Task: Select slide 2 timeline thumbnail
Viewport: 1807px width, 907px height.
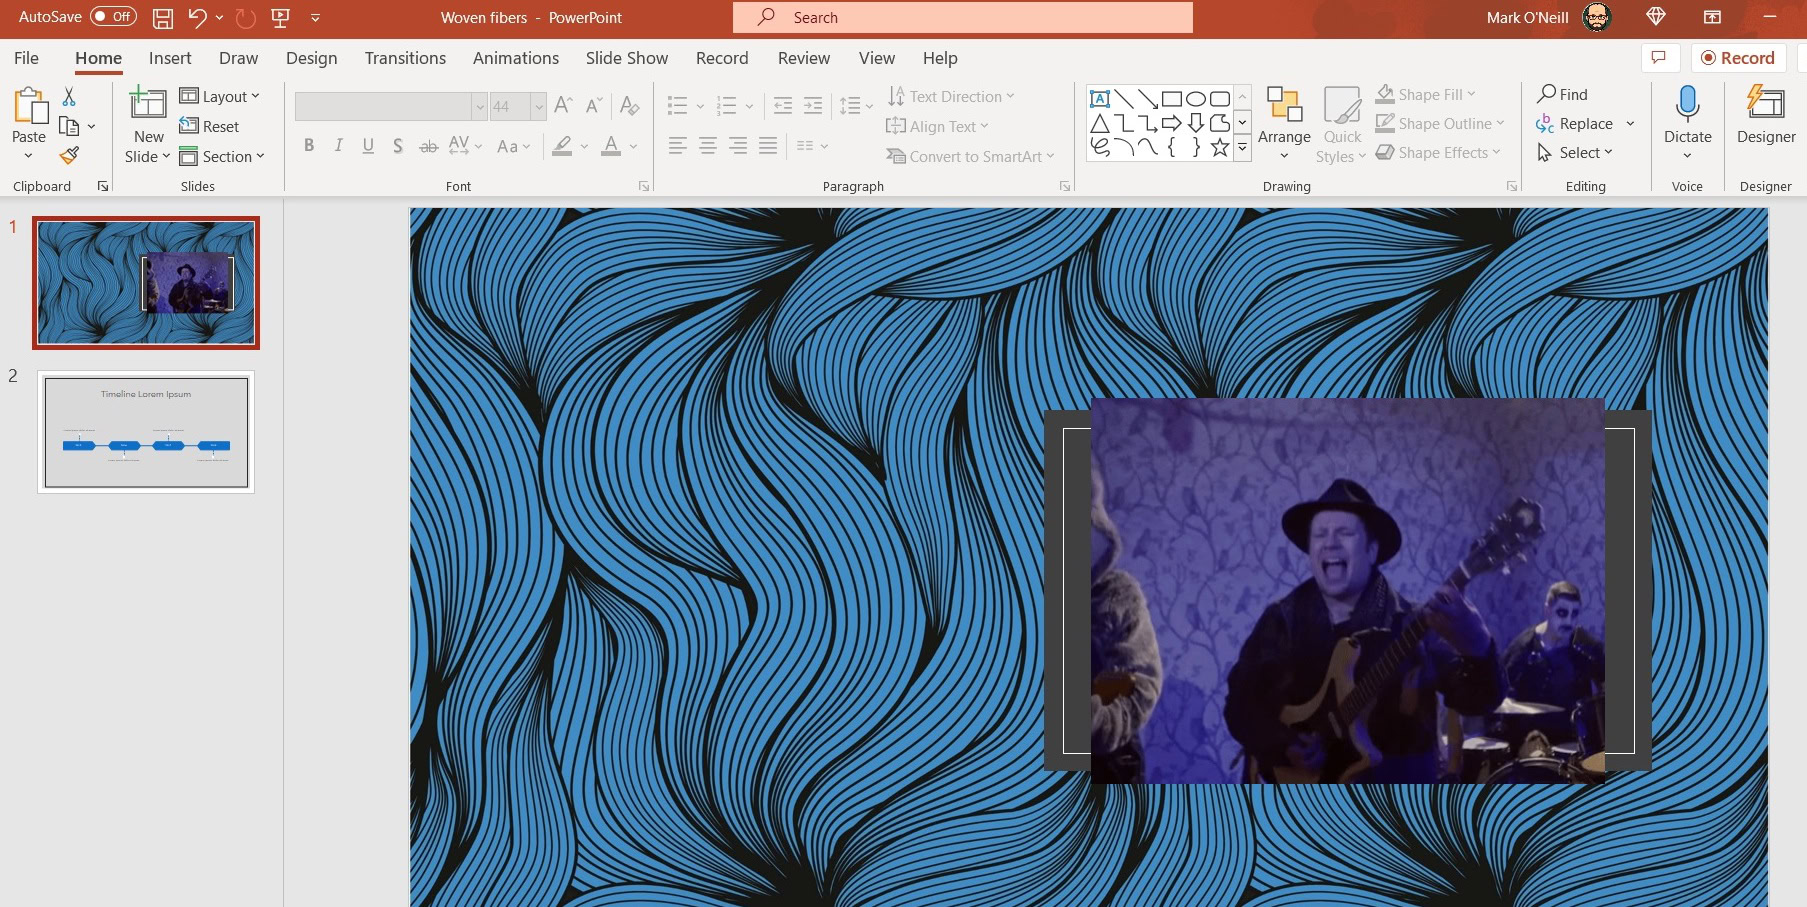Action: [146, 432]
